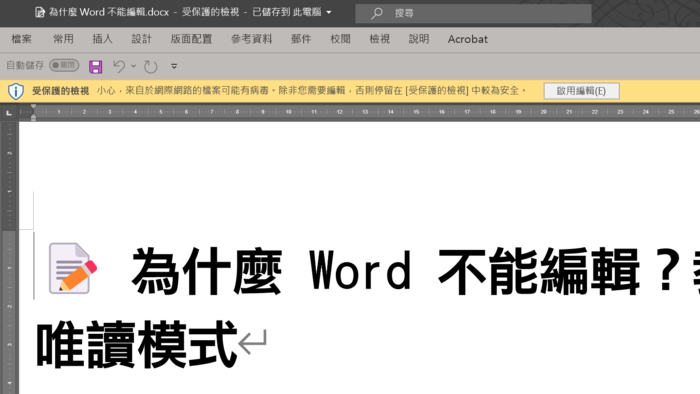Click the vertical ruler on the left
Viewport: 700px width, 394px height.
click(x=9, y=257)
